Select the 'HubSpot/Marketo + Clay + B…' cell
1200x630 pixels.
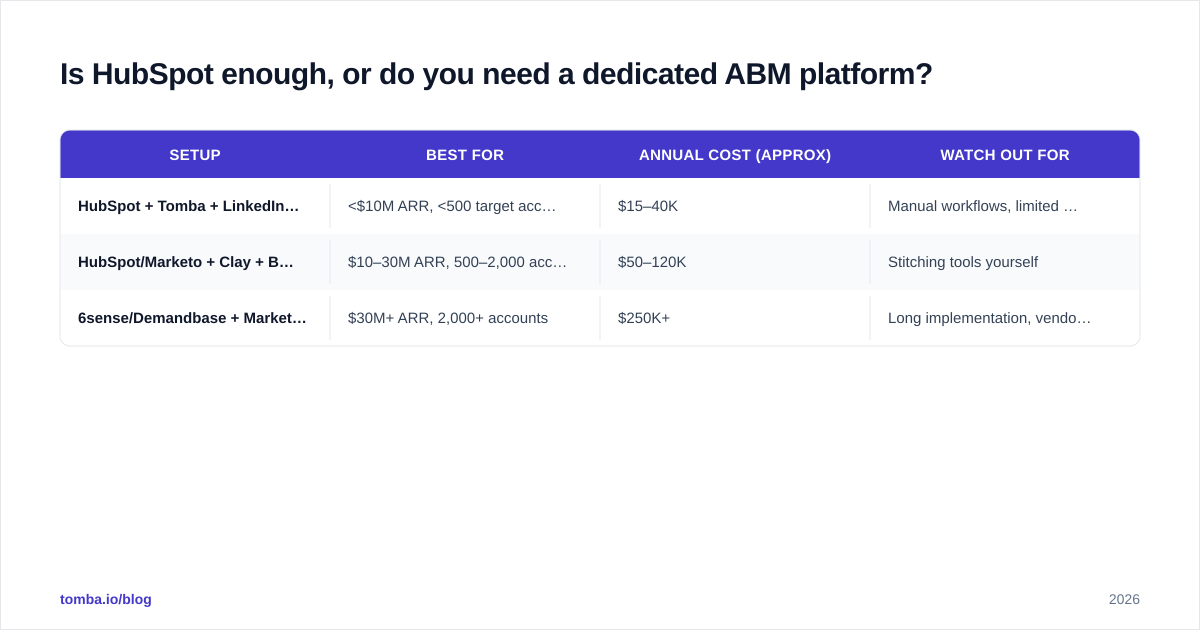pos(195,262)
